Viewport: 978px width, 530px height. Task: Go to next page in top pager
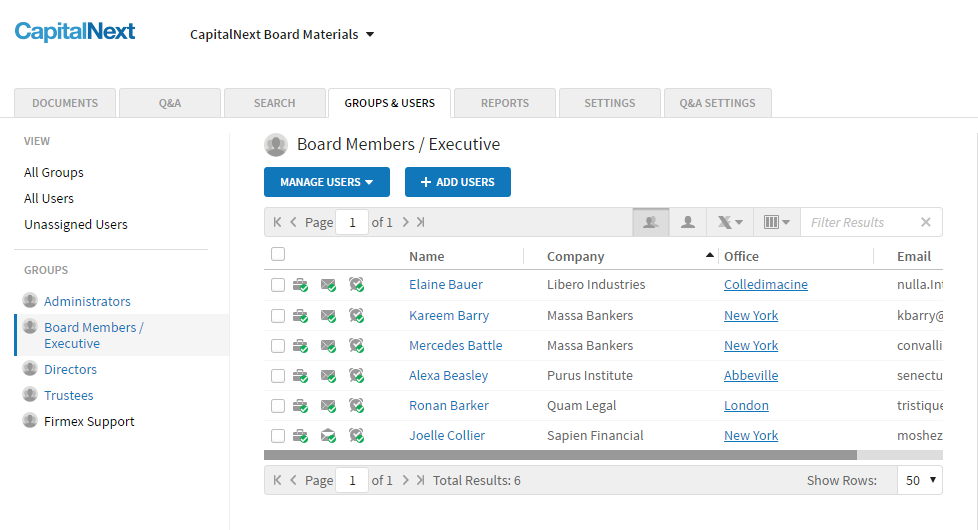coord(405,222)
